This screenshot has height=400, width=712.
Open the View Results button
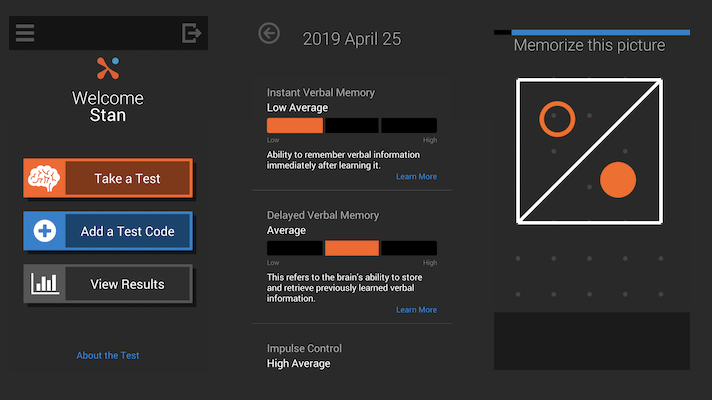(x=108, y=284)
